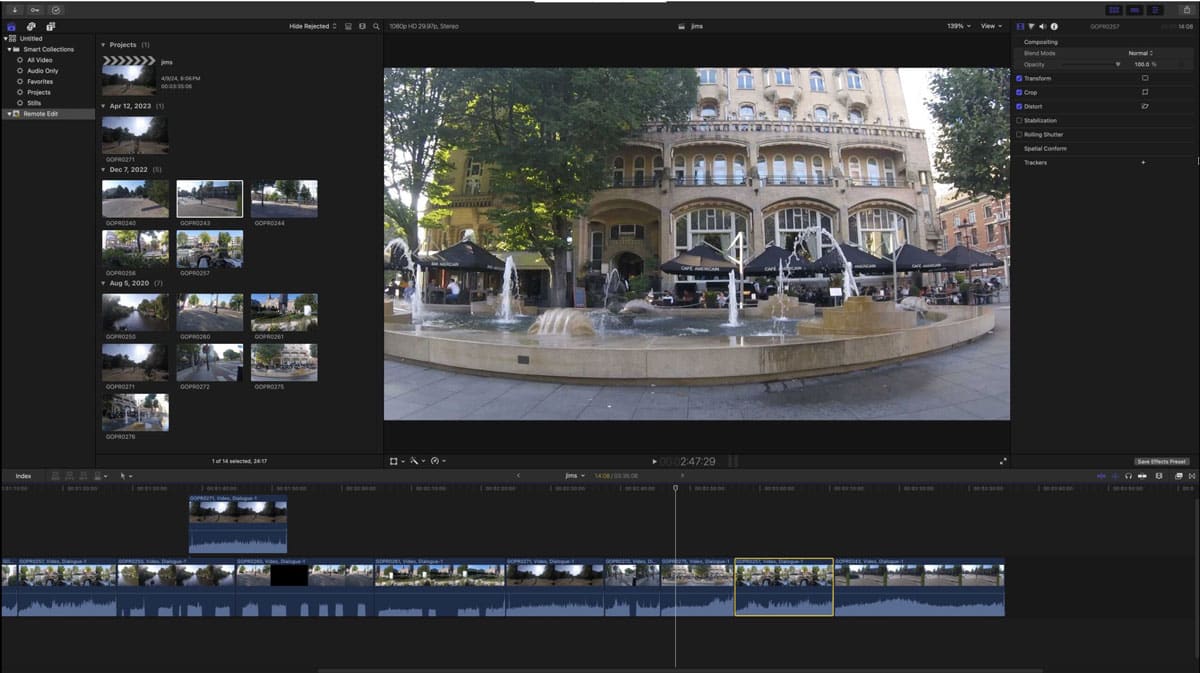This screenshot has width=1200, height=673.
Task: Show Transform onscreen controls icon
Action: click(x=1145, y=78)
